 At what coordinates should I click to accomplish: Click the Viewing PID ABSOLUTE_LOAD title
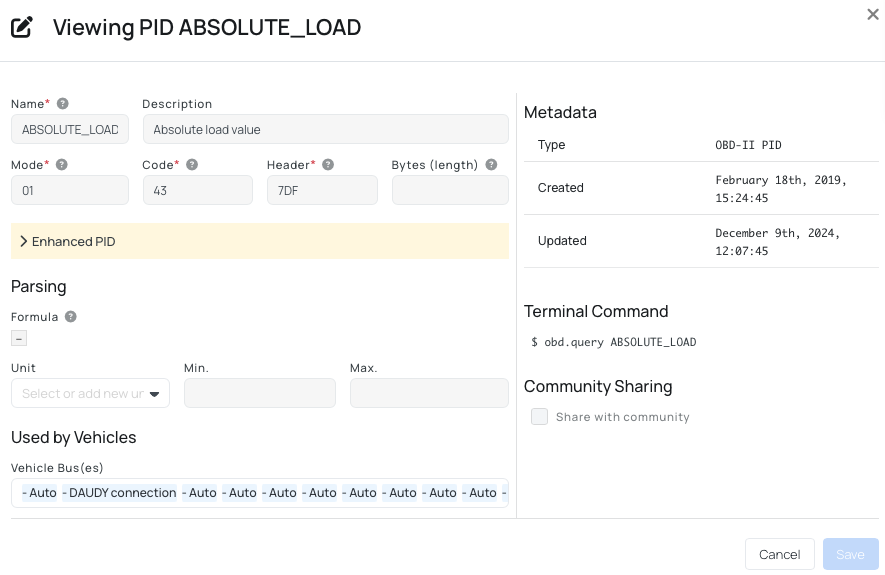coord(207,28)
